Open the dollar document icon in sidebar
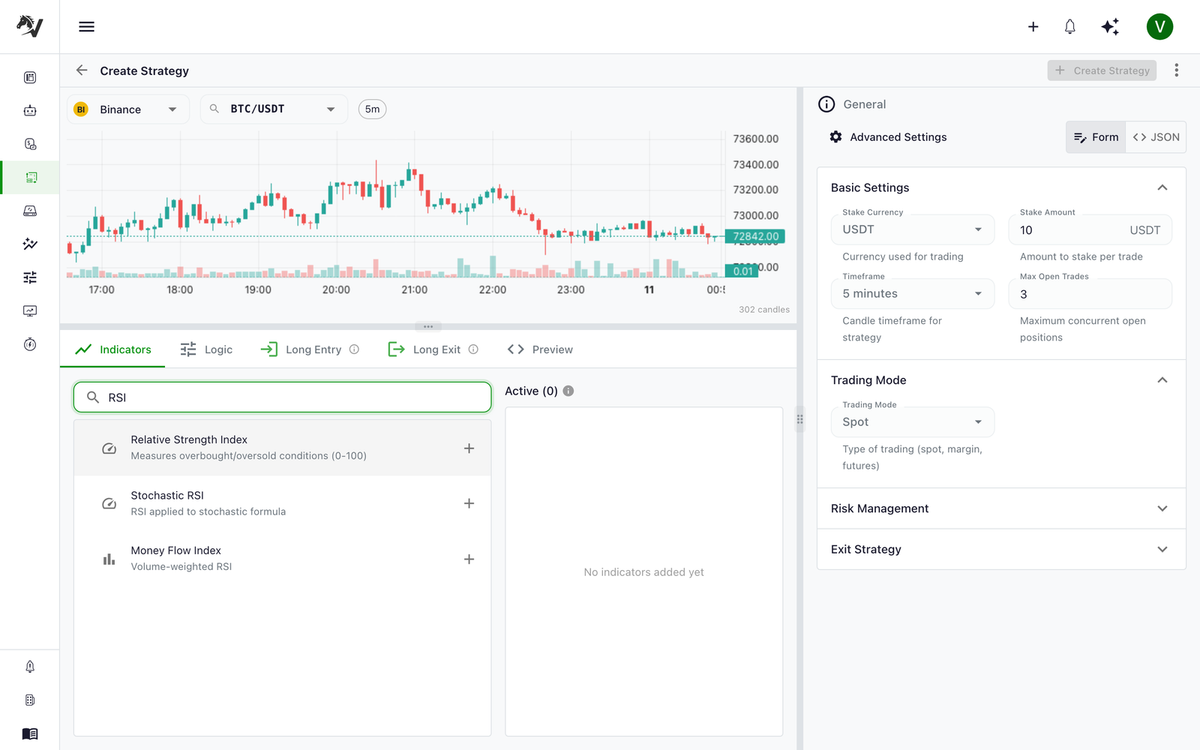The image size is (1200, 750). coord(30,144)
